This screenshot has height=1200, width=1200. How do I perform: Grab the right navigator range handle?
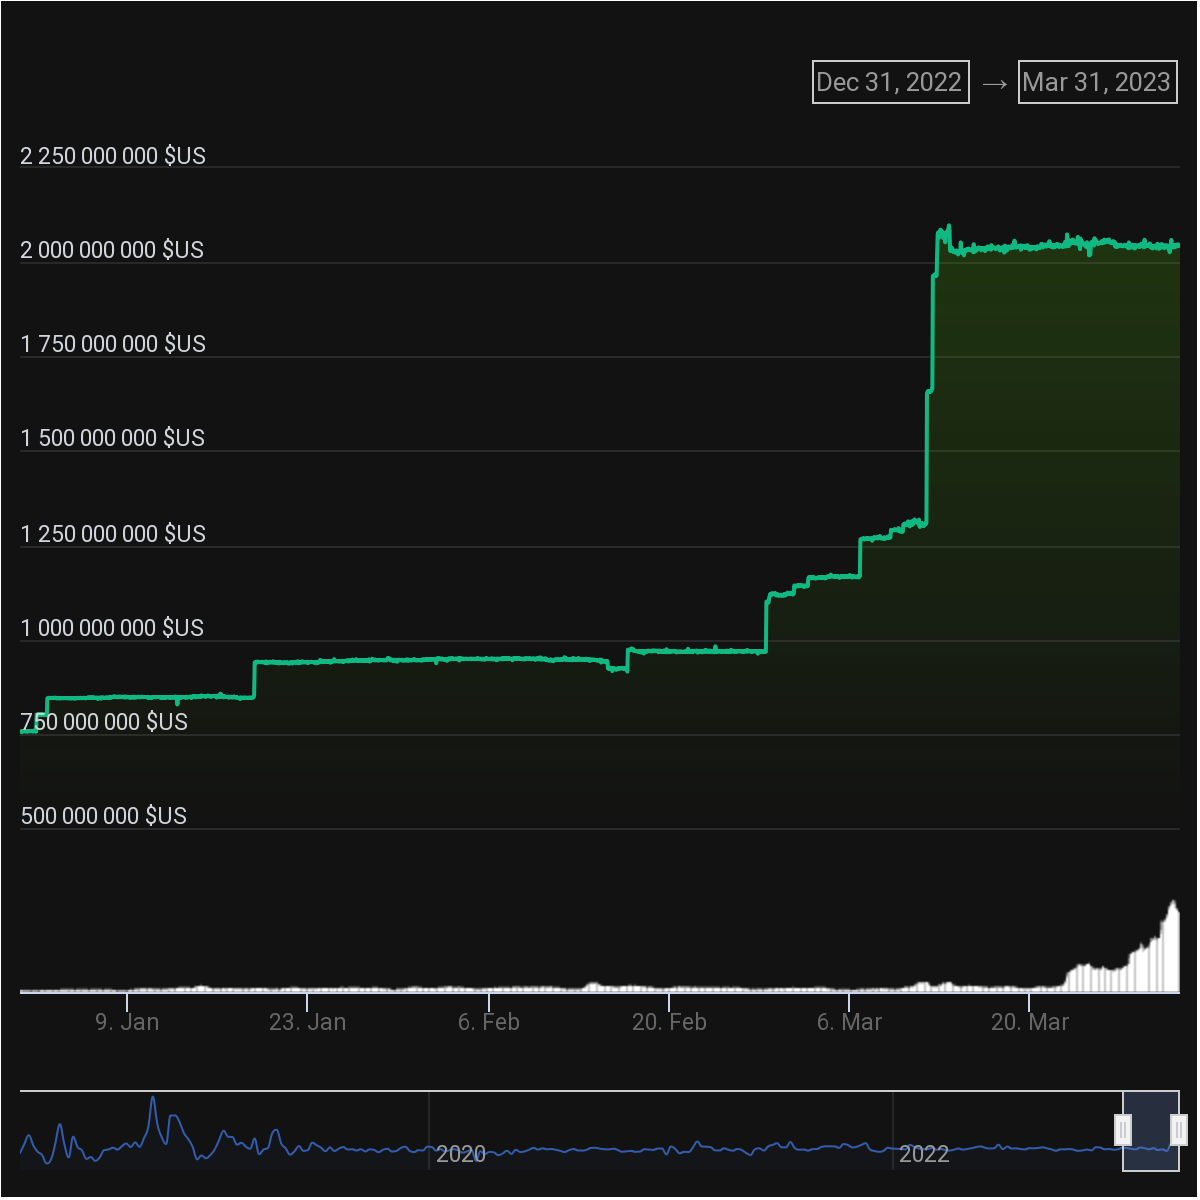click(1179, 1129)
